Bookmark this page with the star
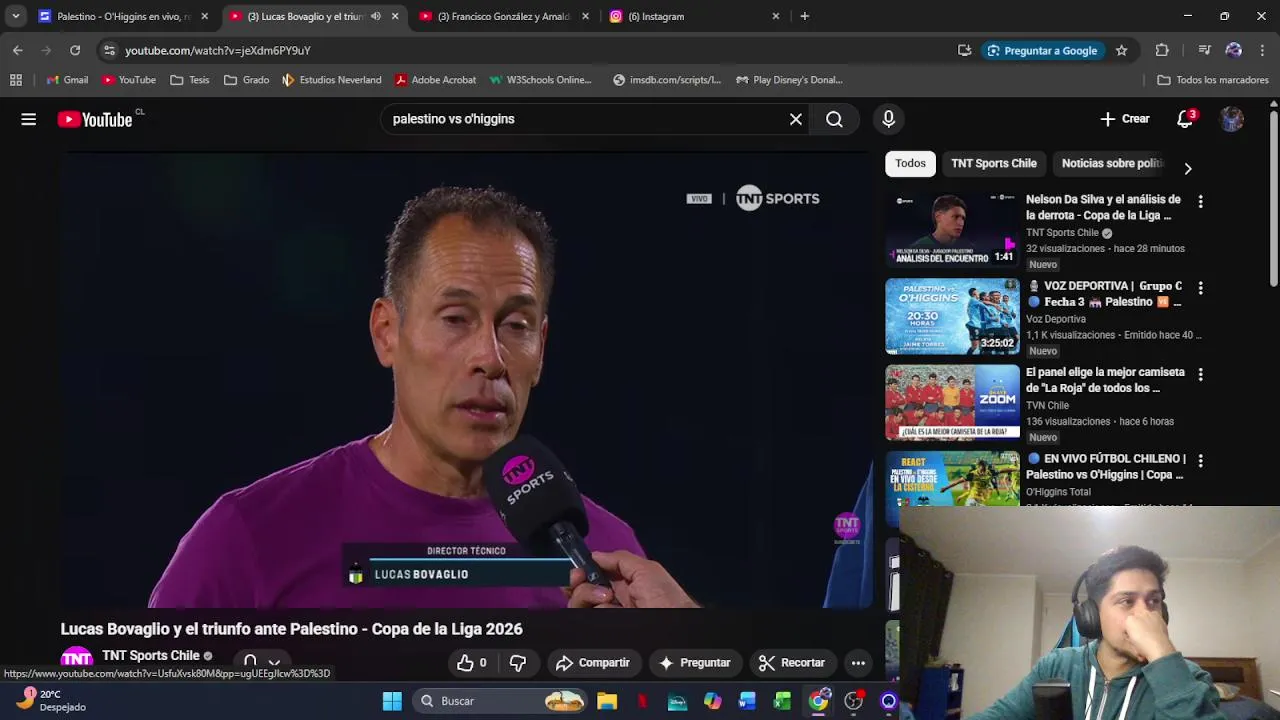Viewport: 1280px width, 720px height. [x=1121, y=50]
